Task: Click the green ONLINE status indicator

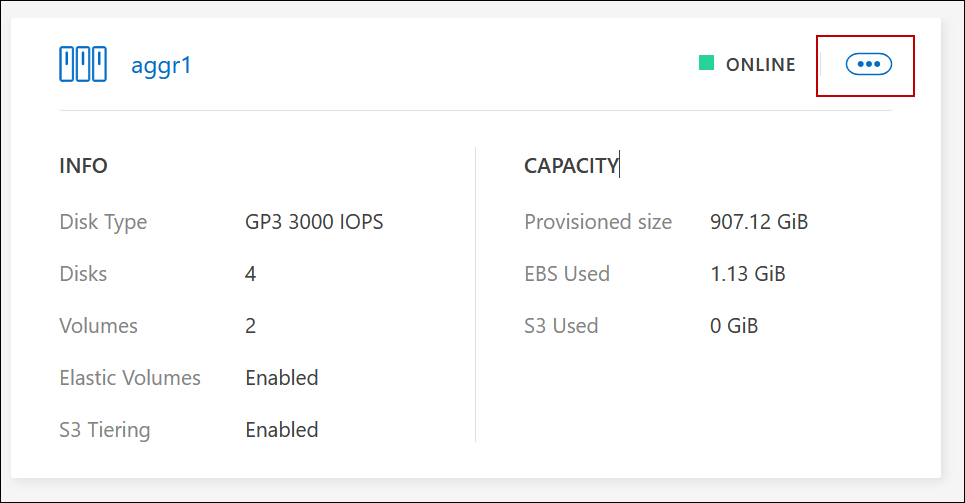Action: click(706, 64)
